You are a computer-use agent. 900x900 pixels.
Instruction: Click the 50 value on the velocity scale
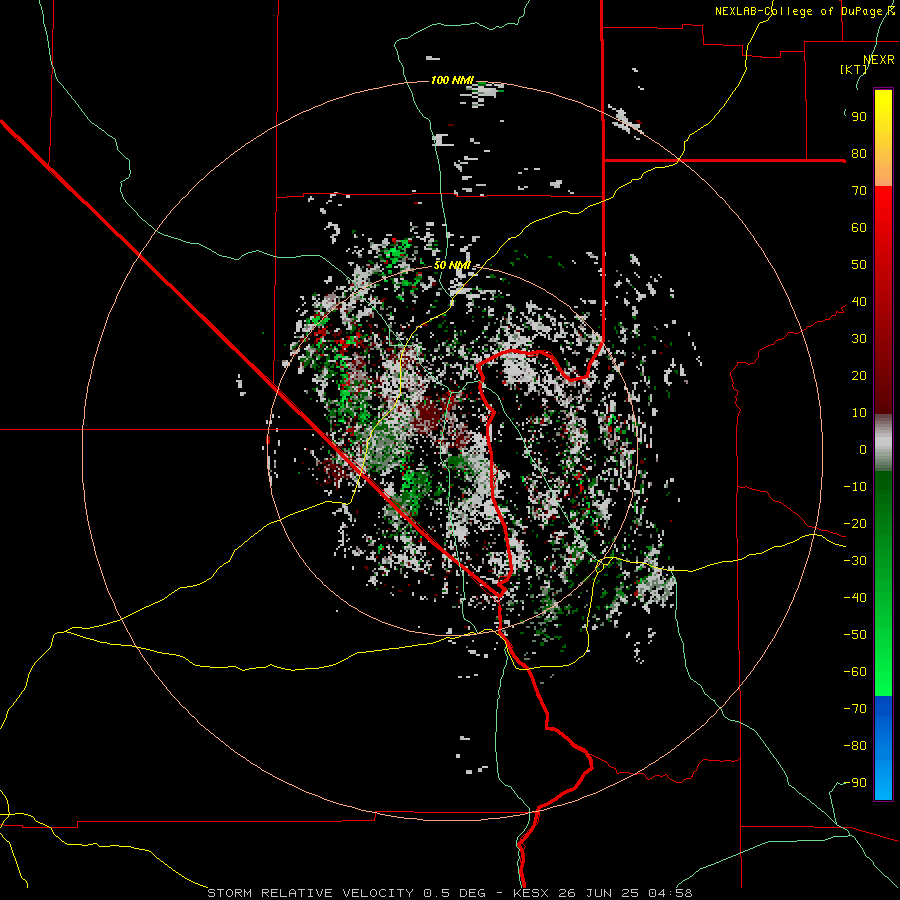(859, 265)
